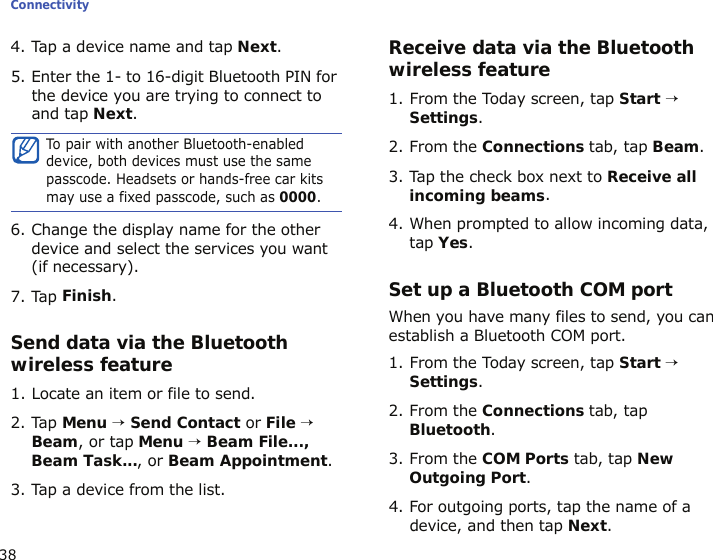Viewport: 713px width, 560px height.
Task: Click the bold 'Beam Appointment' text
Action: click(248, 461)
